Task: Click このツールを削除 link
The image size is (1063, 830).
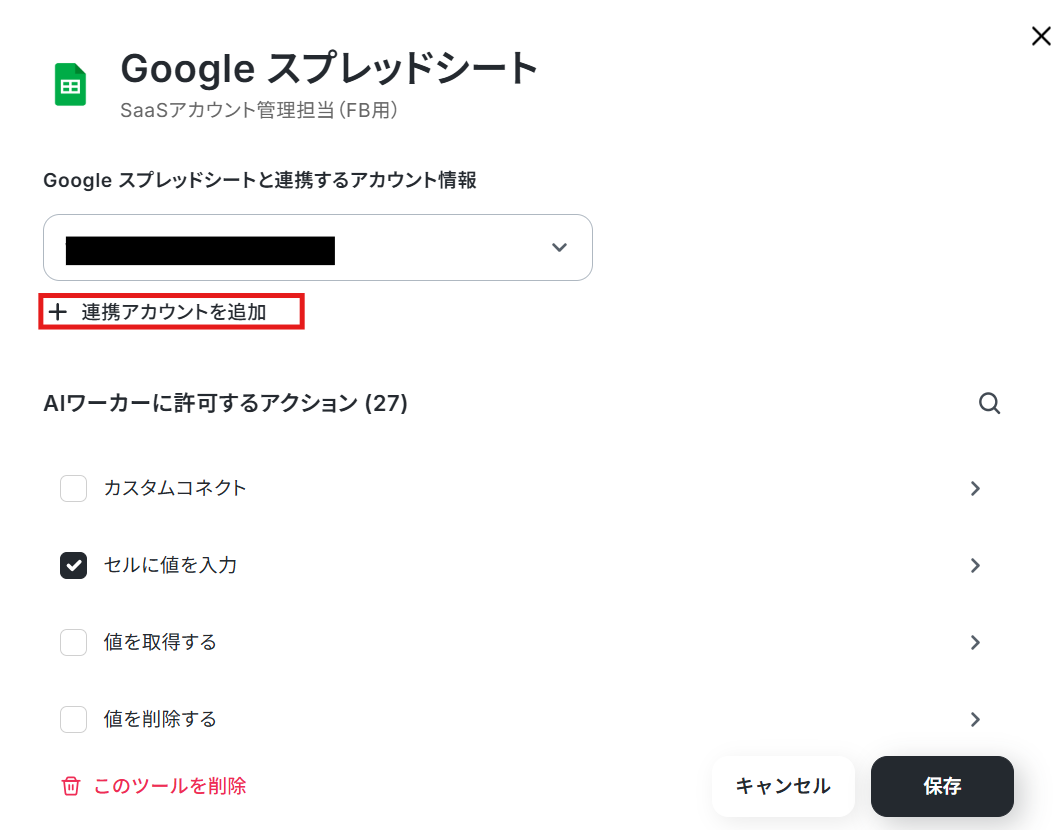Action: [169, 786]
